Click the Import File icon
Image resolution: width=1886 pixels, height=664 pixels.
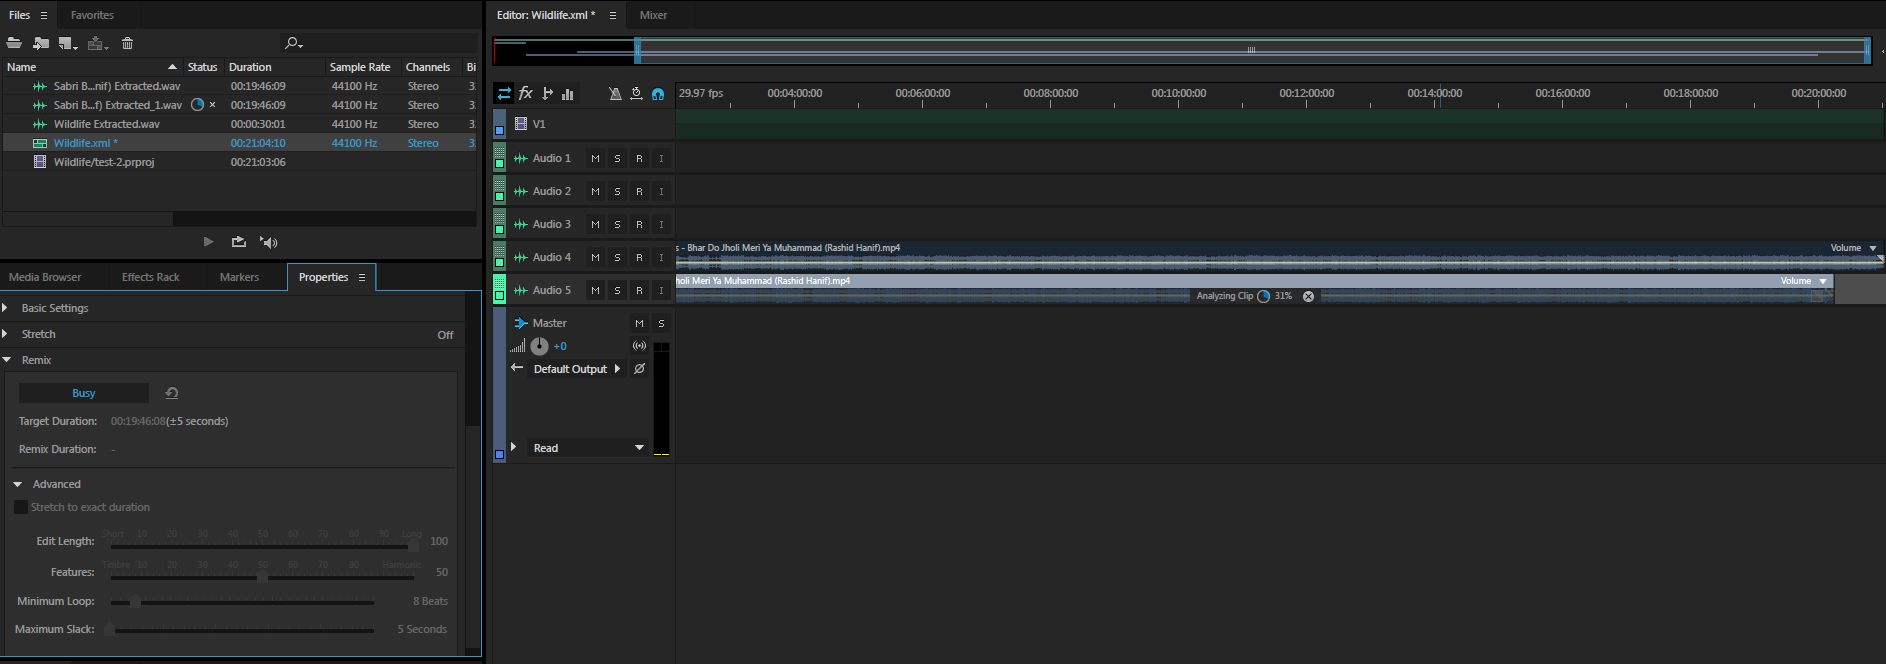(41, 43)
